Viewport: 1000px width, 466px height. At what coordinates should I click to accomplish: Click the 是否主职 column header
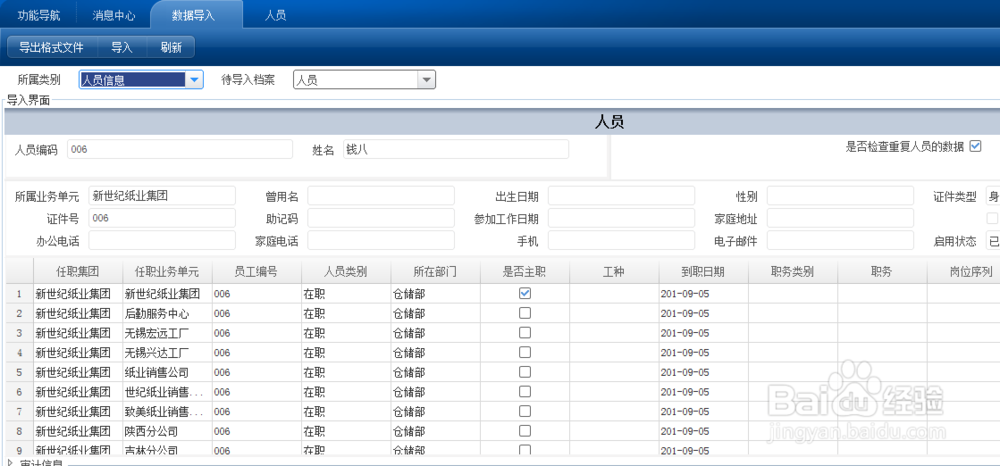point(524,272)
